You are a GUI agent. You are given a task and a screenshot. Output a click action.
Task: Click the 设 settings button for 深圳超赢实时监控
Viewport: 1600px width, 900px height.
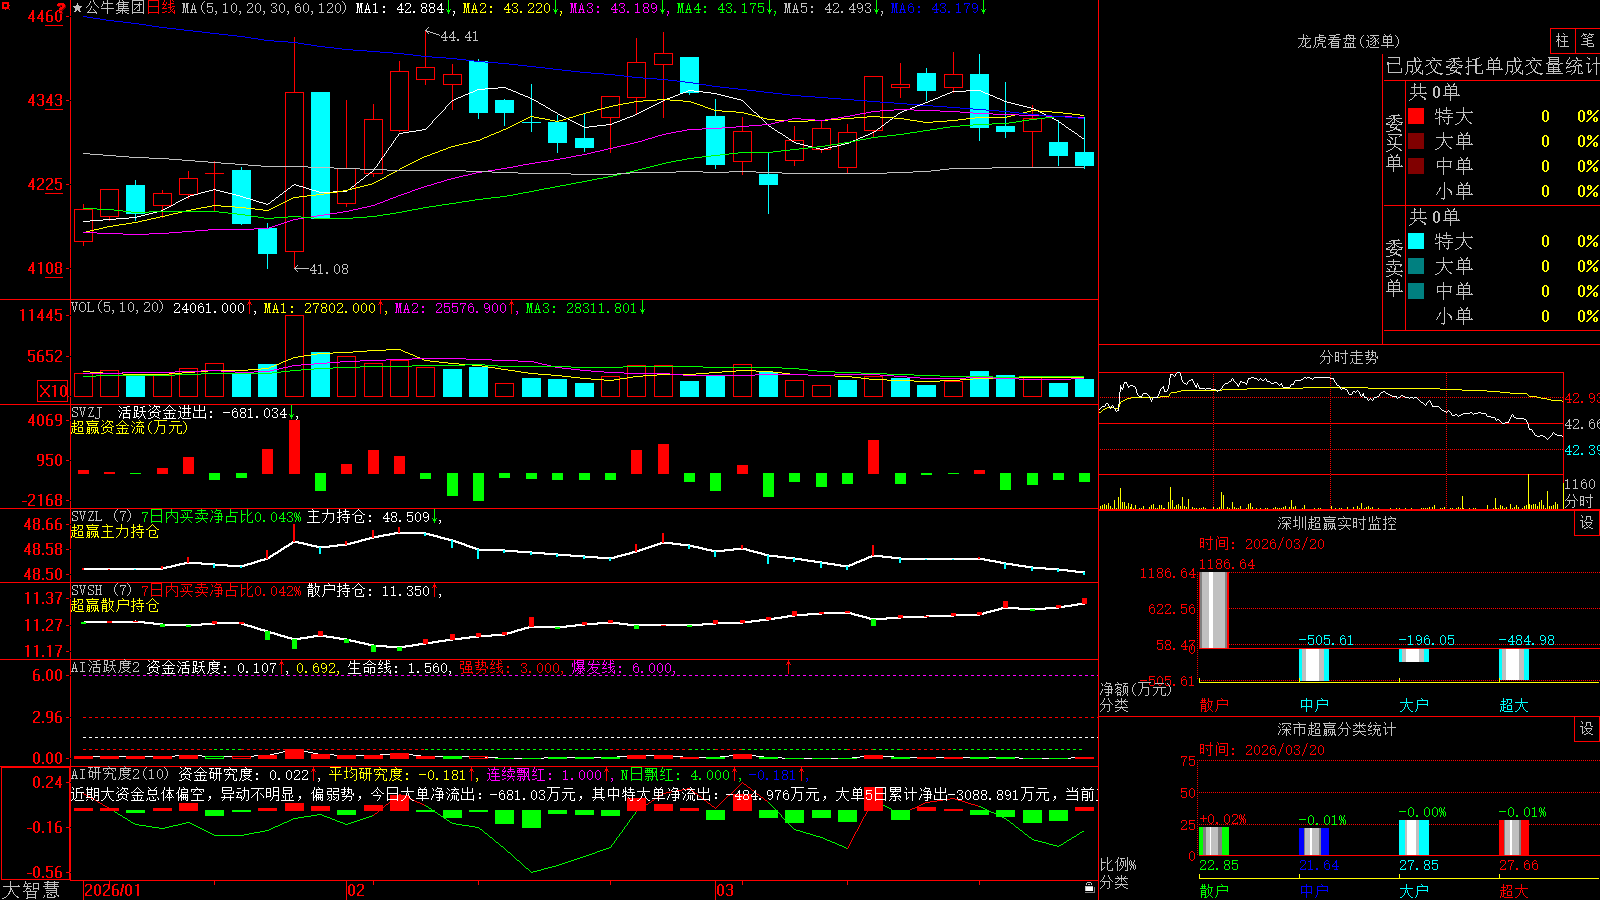tap(1587, 523)
